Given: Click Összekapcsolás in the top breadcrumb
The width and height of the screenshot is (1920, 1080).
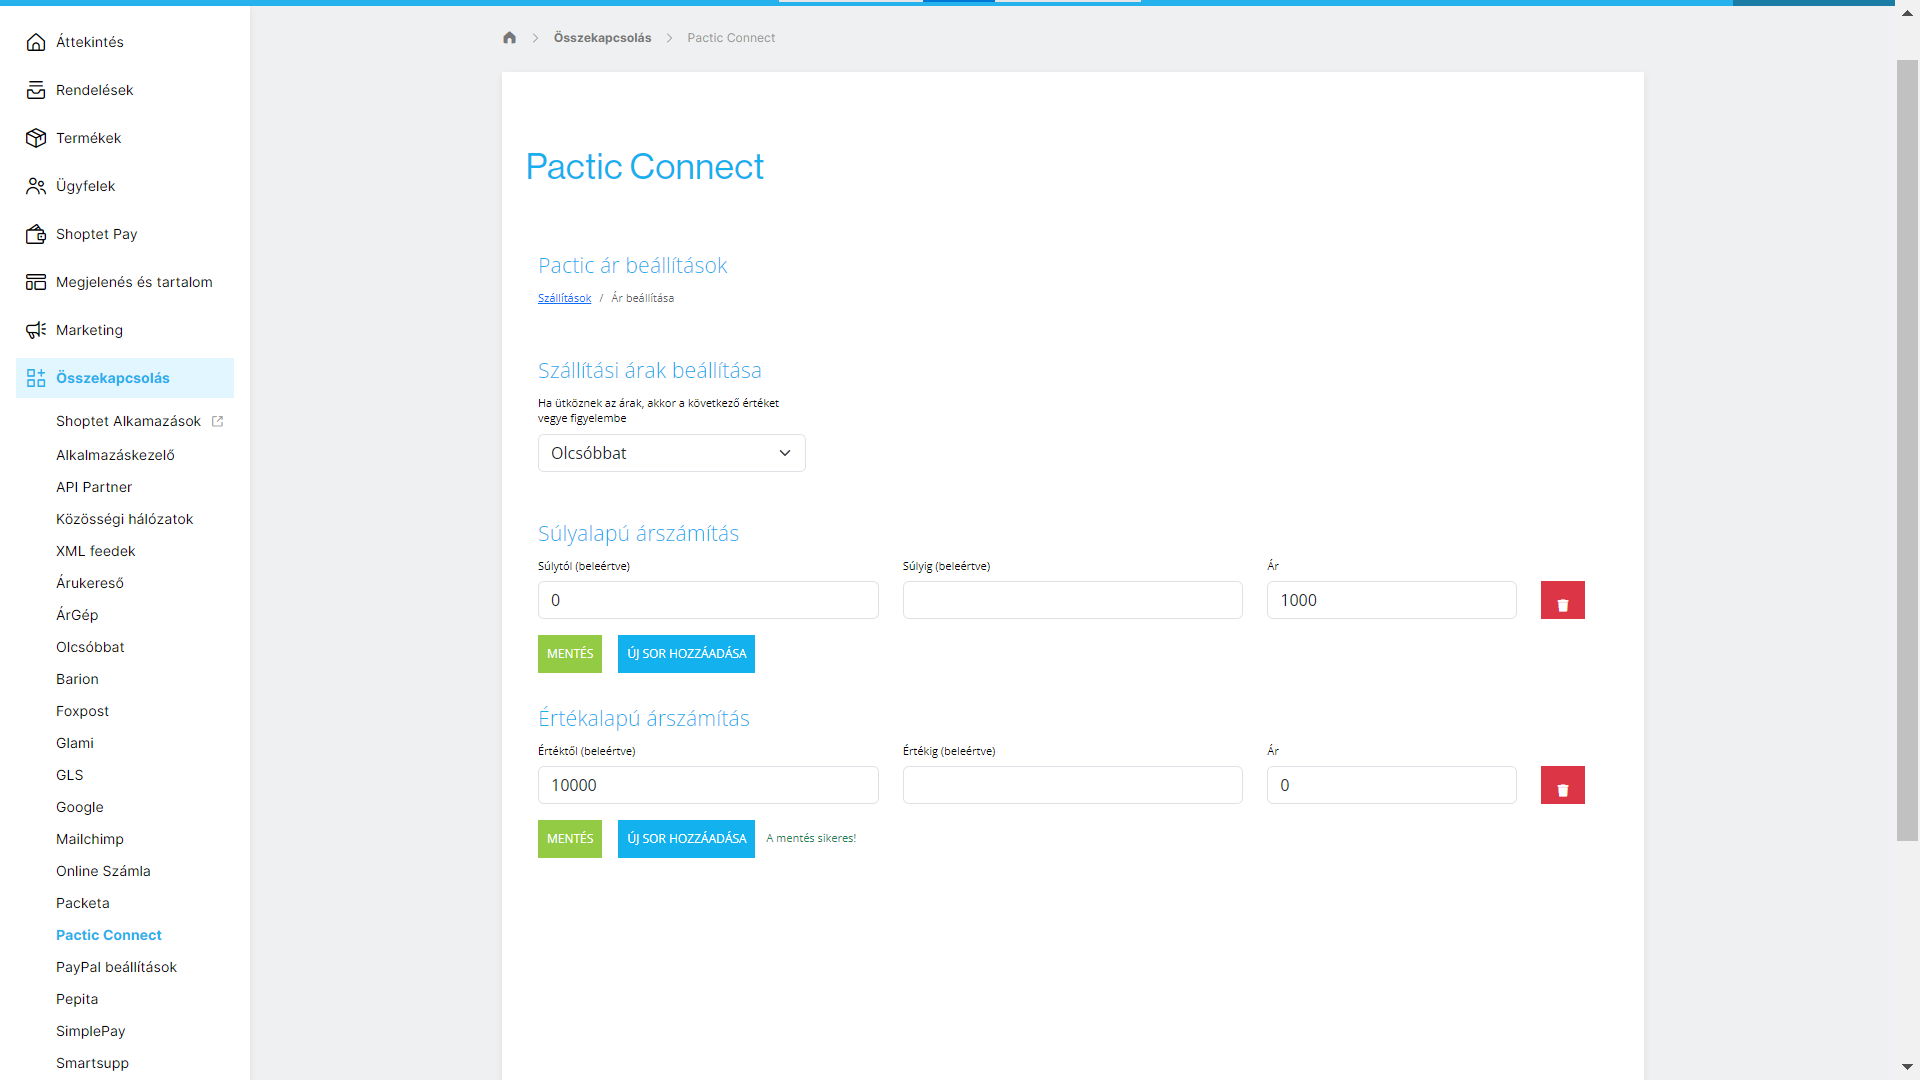Looking at the screenshot, I should click(x=602, y=38).
